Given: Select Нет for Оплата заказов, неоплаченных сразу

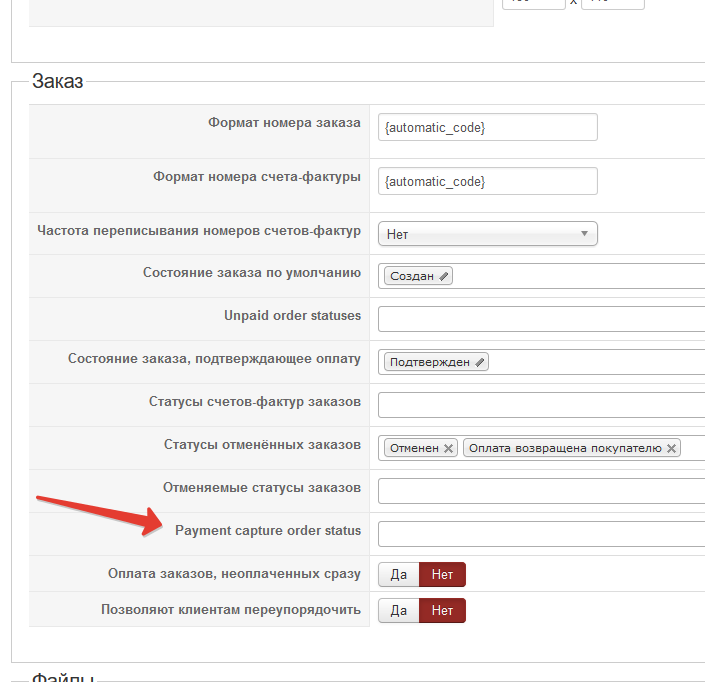Looking at the screenshot, I should tap(442, 575).
